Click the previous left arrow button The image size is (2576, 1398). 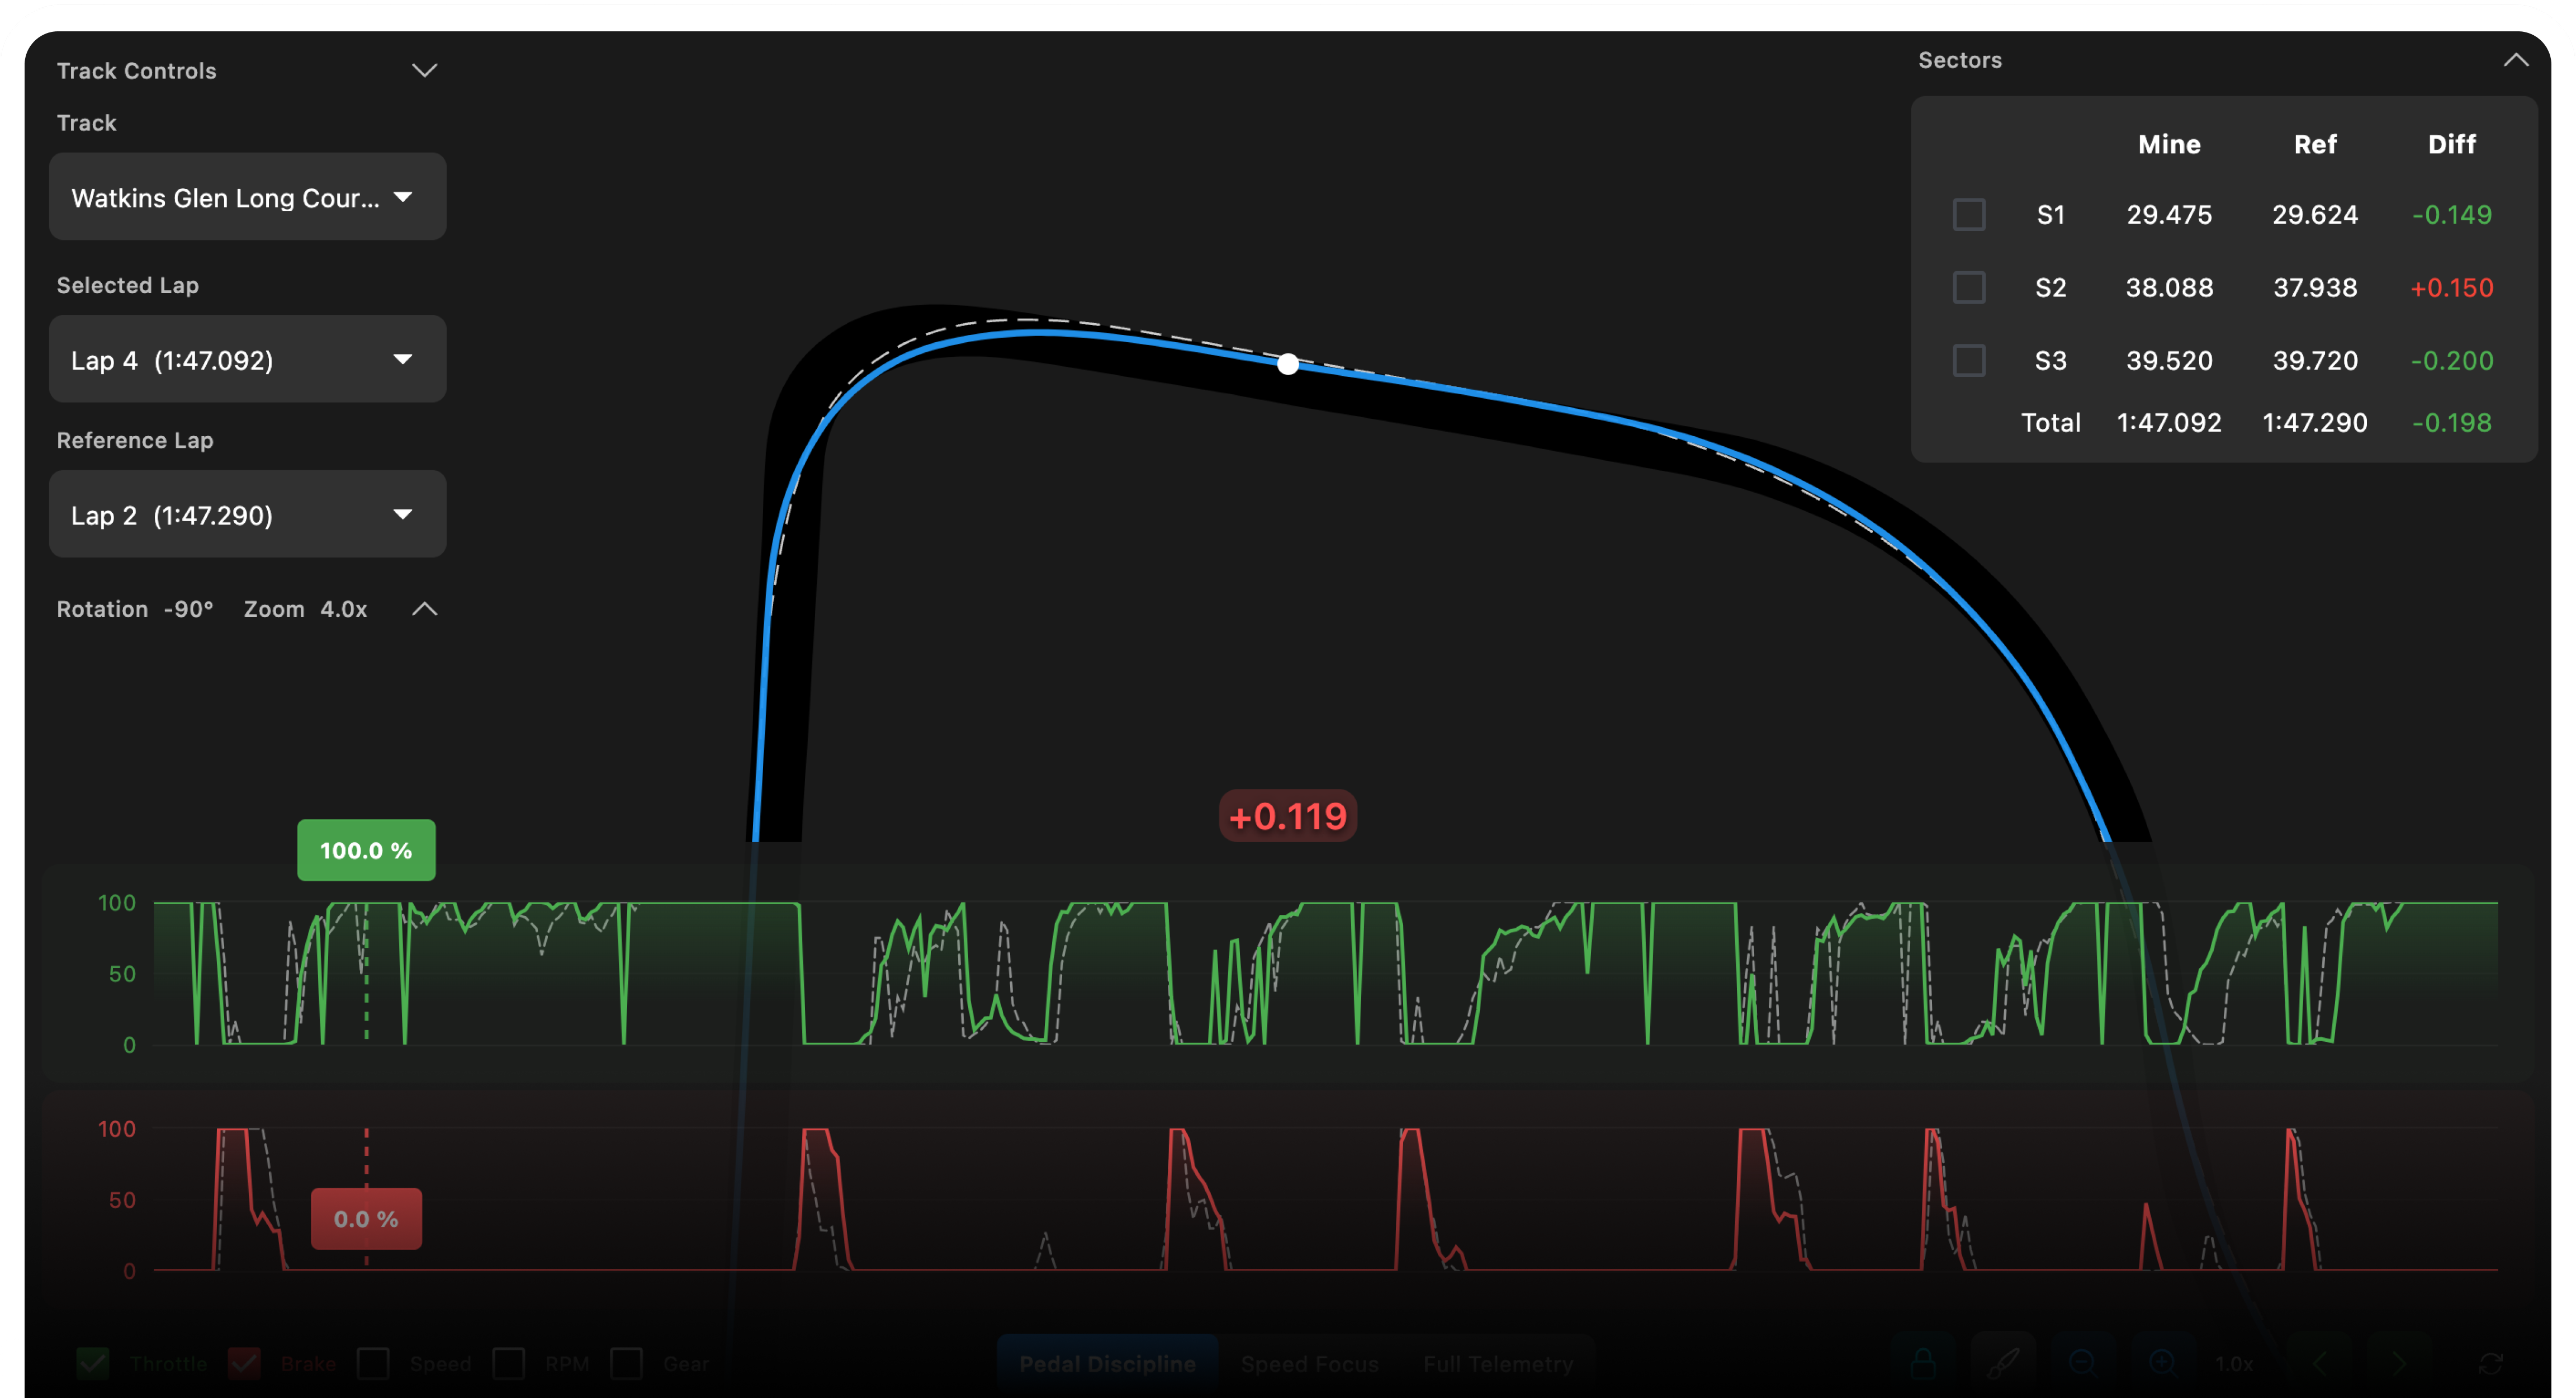click(x=2320, y=1362)
